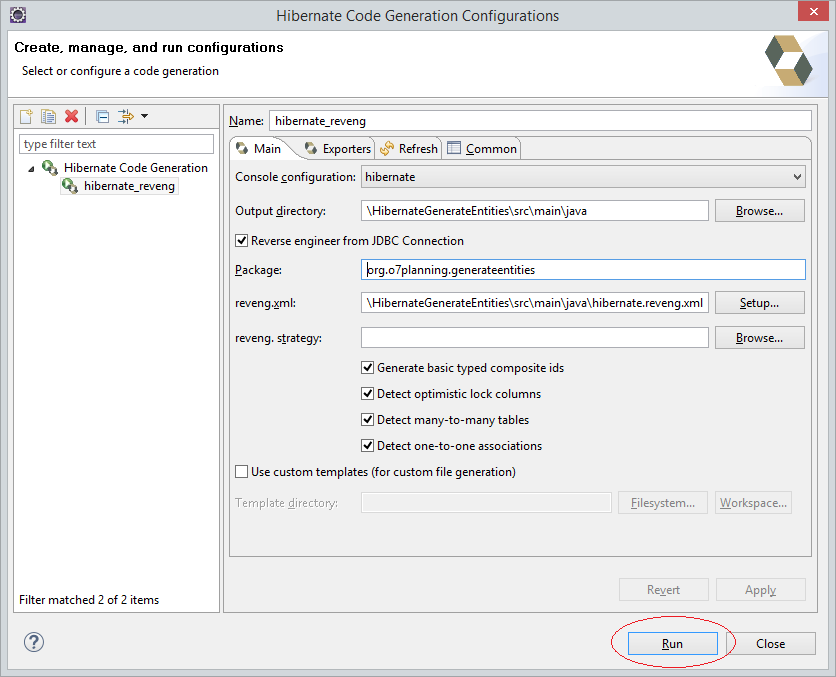Toggle Reverse engineer from JDBC Connection
This screenshot has width=836, height=677.
pyautogui.click(x=242, y=241)
